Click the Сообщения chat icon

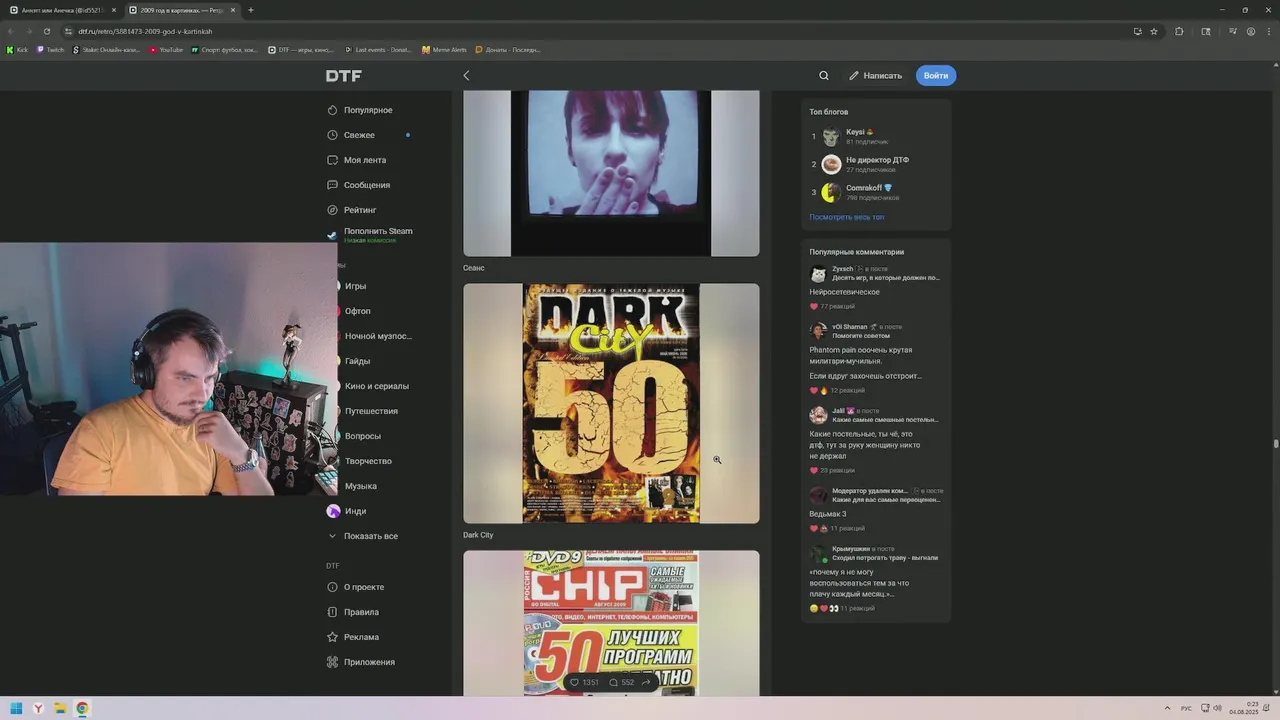tap(333, 185)
